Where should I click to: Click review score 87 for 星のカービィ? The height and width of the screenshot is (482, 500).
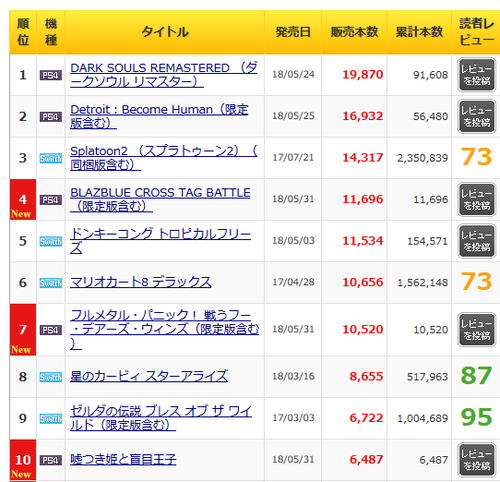click(477, 376)
